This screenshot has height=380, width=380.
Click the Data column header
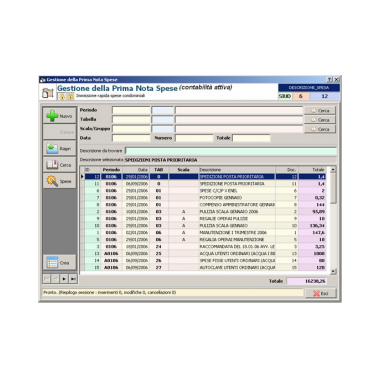[136, 170]
